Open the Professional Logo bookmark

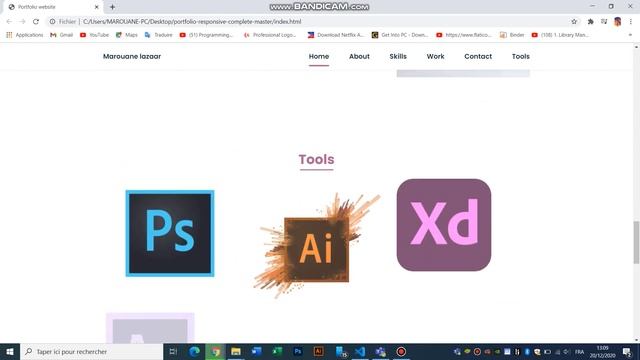tap(270, 35)
